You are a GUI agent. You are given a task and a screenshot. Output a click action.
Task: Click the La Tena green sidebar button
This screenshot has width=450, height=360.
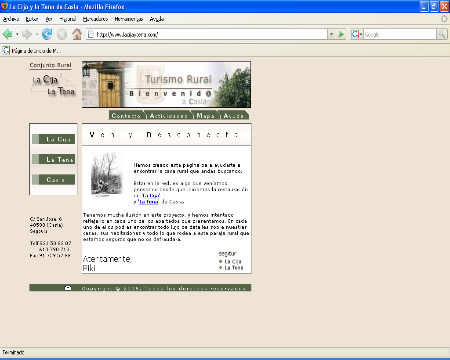point(54,159)
